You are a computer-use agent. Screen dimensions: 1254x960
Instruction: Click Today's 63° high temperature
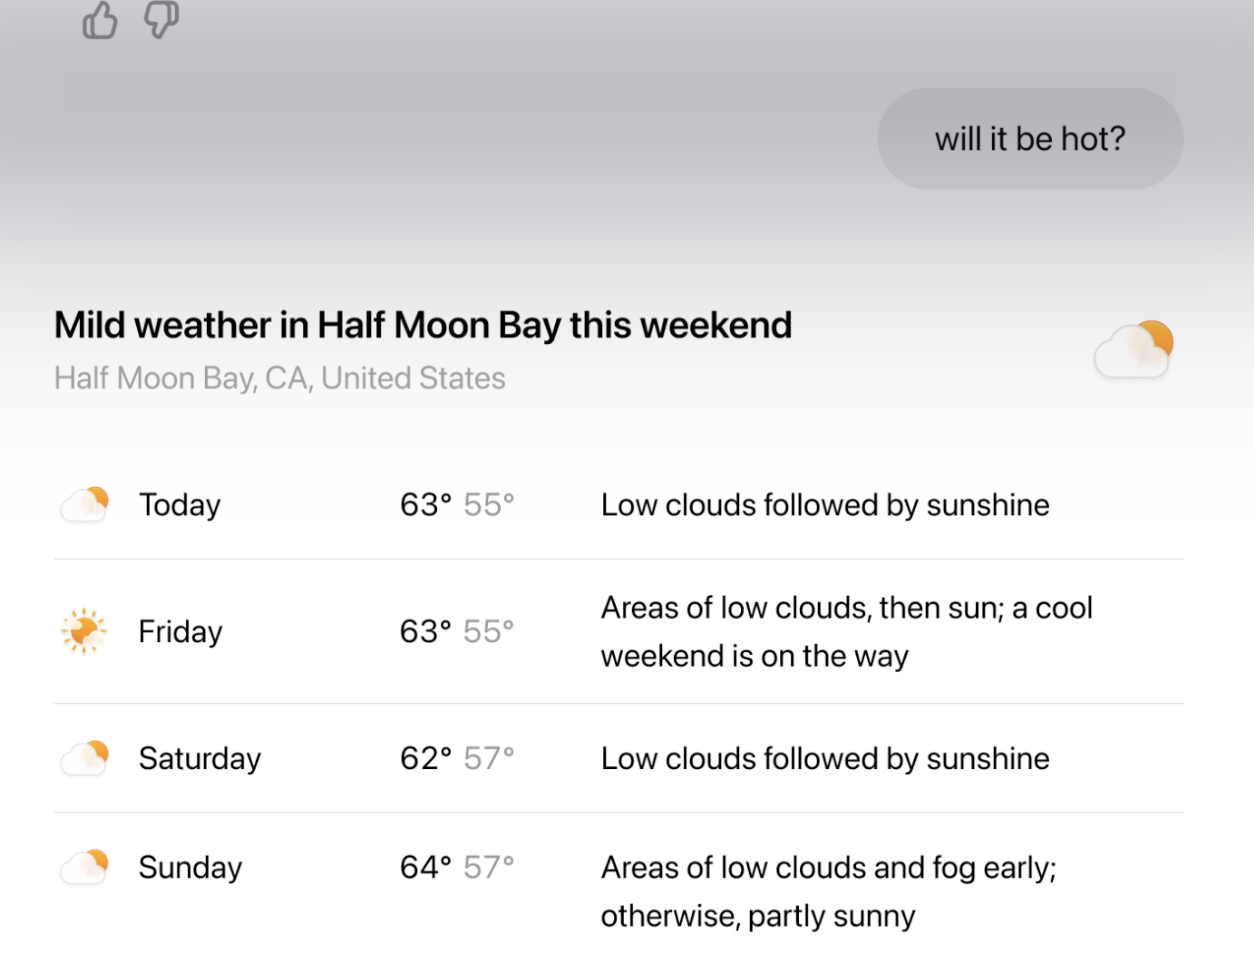point(426,505)
